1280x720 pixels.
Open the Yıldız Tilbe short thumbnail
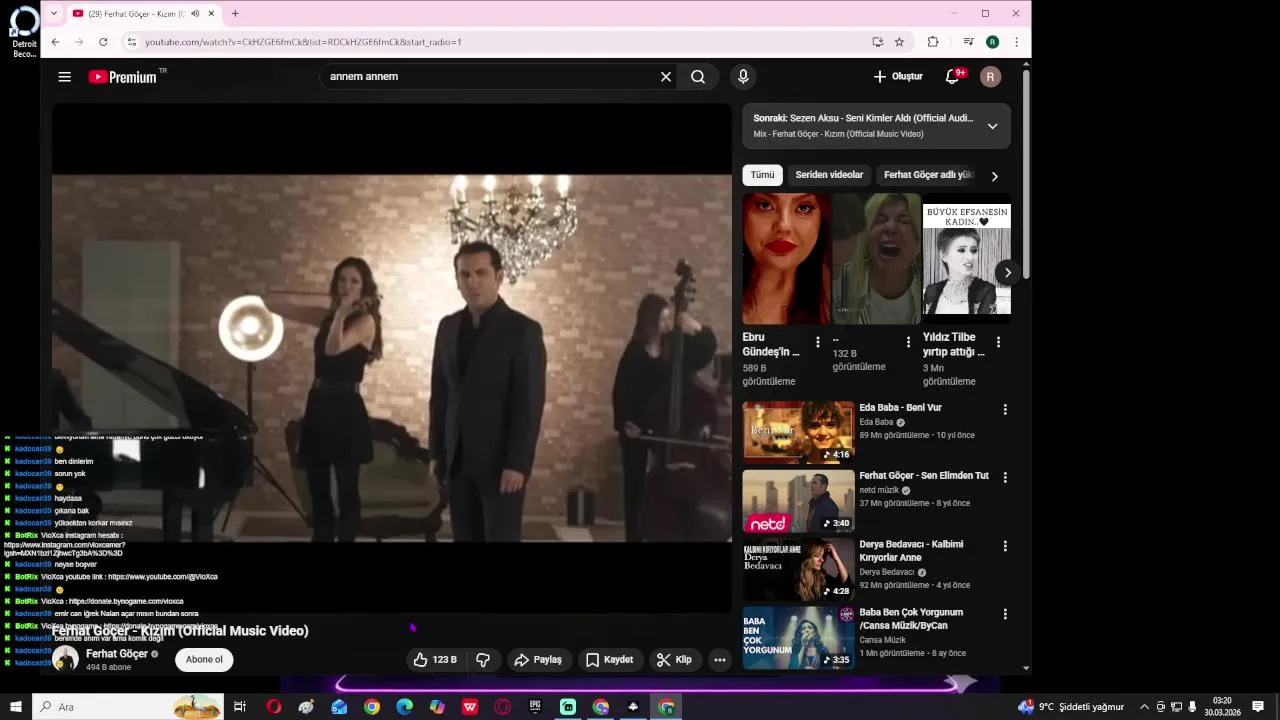[966, 259]
